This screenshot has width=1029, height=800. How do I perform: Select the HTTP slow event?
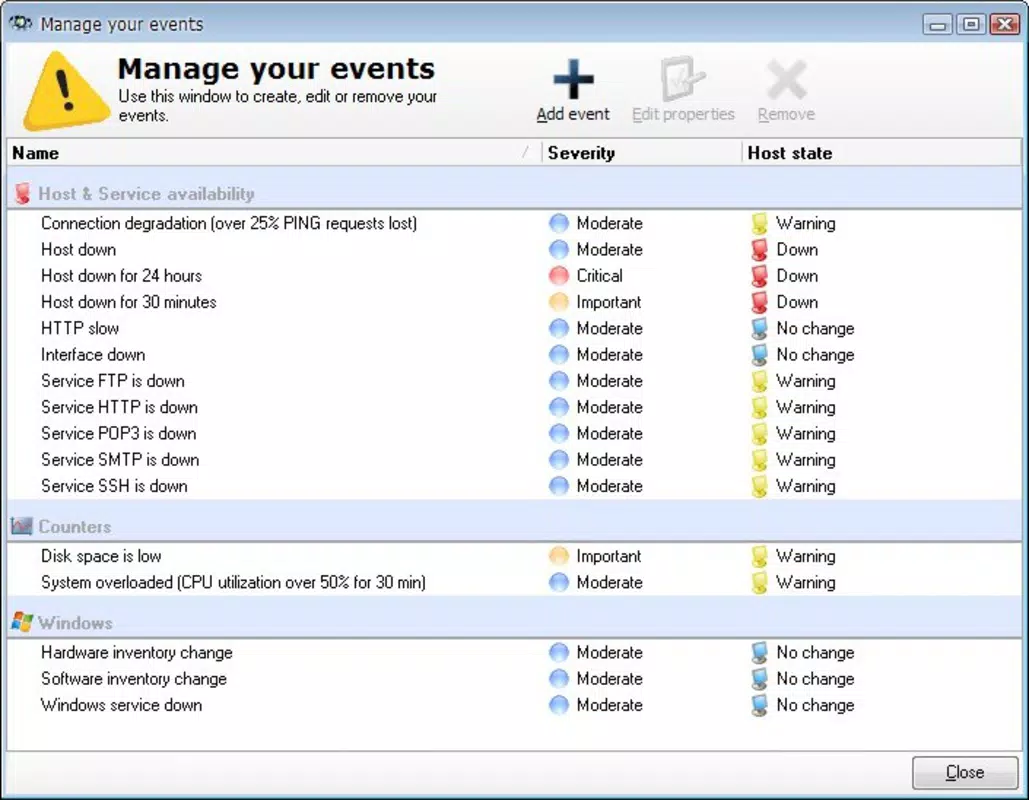tap(514, 328)
